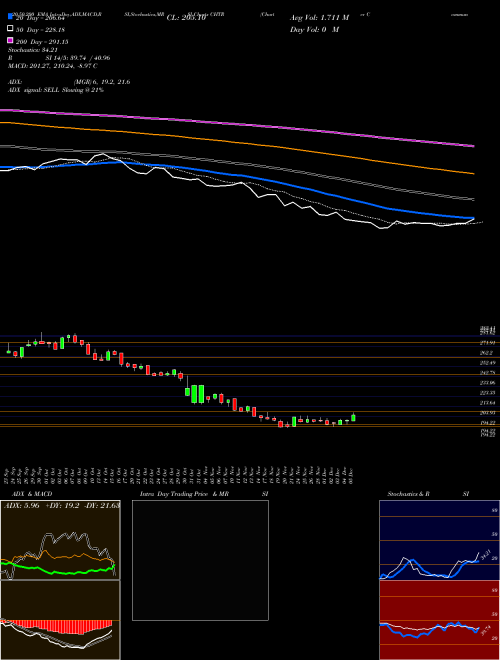Click the 262.2 price axis label
The height and width of the screenshot is (660, 500).
tap(488, 353)
